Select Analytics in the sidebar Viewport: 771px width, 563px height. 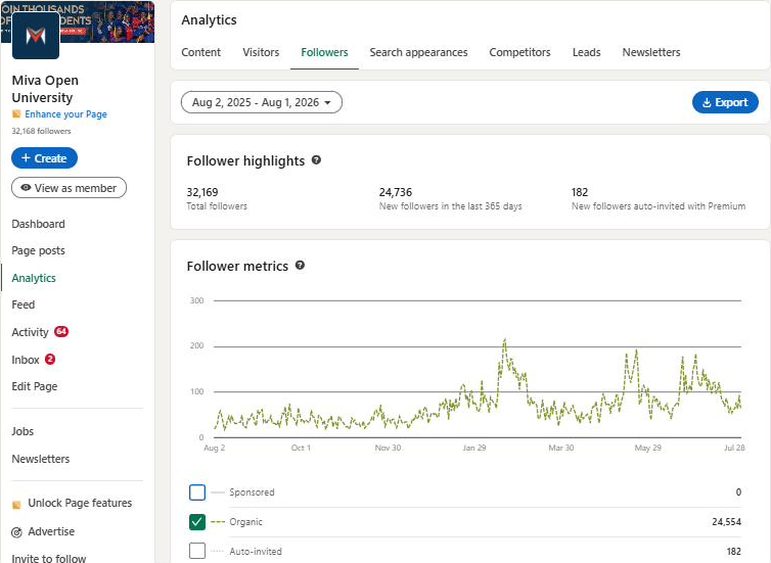(34, 278)
